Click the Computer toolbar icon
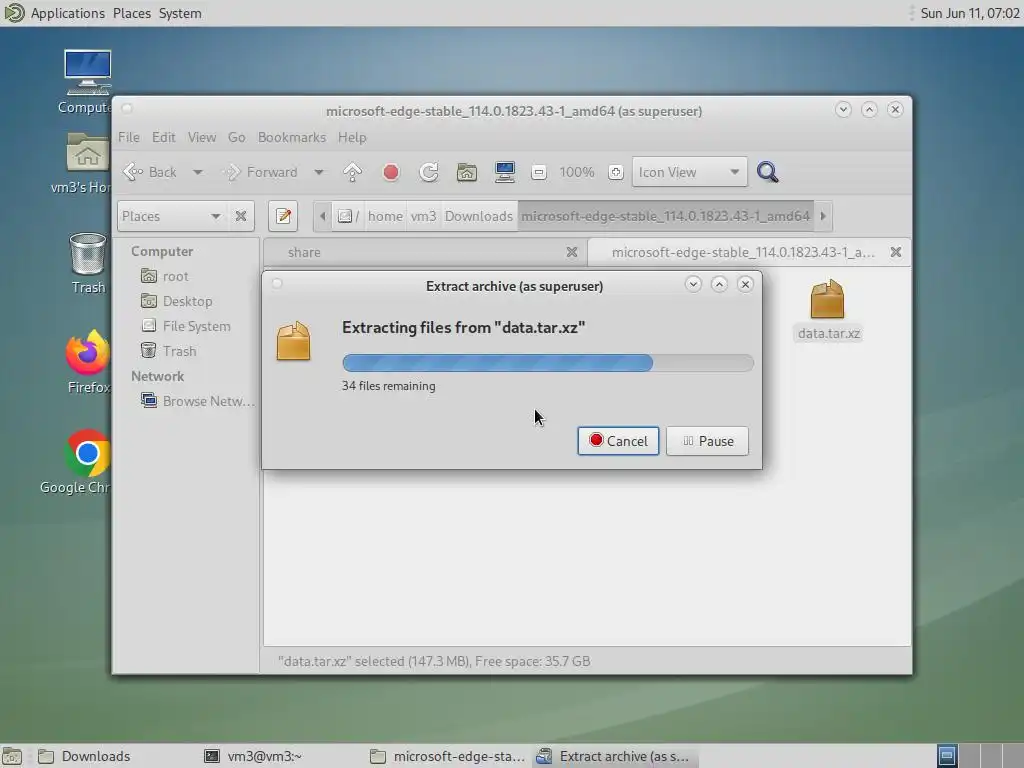Image resolution: width=1024 pixels, height=768 pixels. pyautogui.click(x=505, y=172)
